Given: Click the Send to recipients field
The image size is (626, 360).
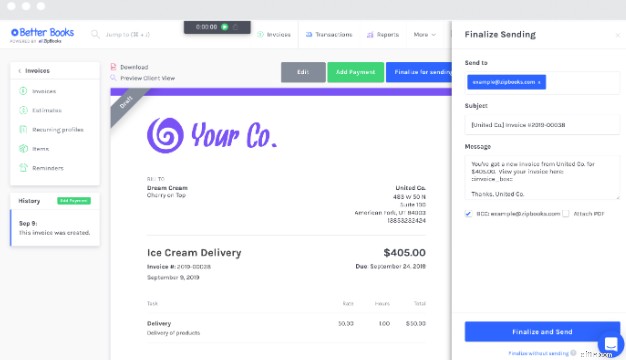Looking at the screenshot, I should click(542, 83).
